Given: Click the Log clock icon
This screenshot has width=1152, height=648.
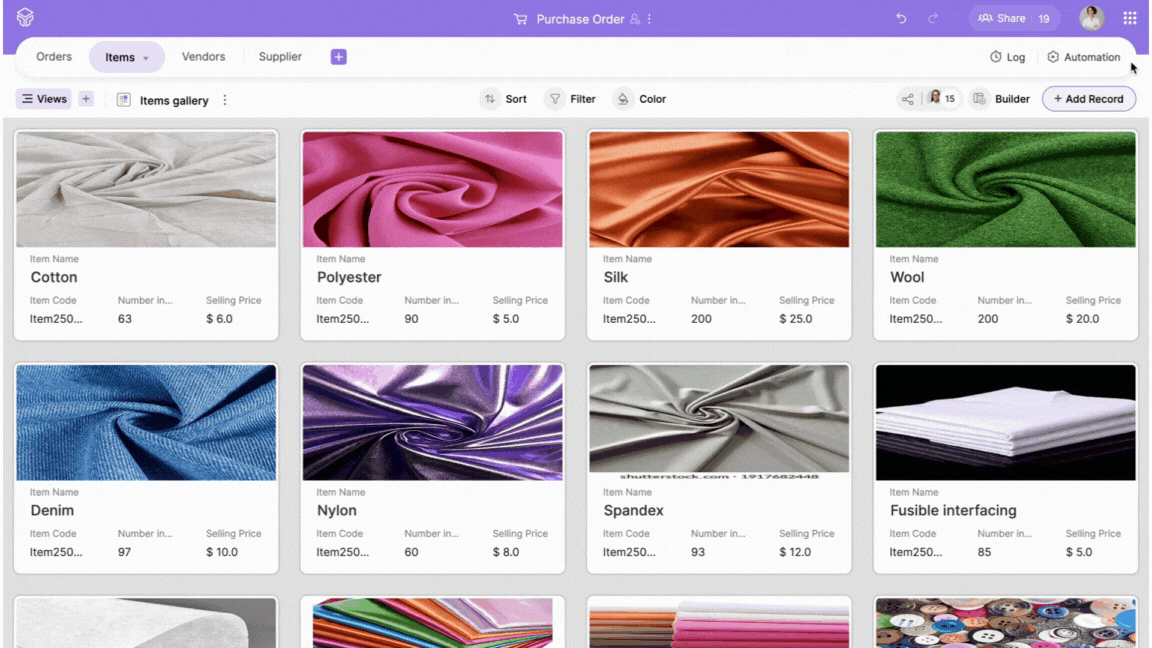Looking at the screenshot, I should (996, 57).
